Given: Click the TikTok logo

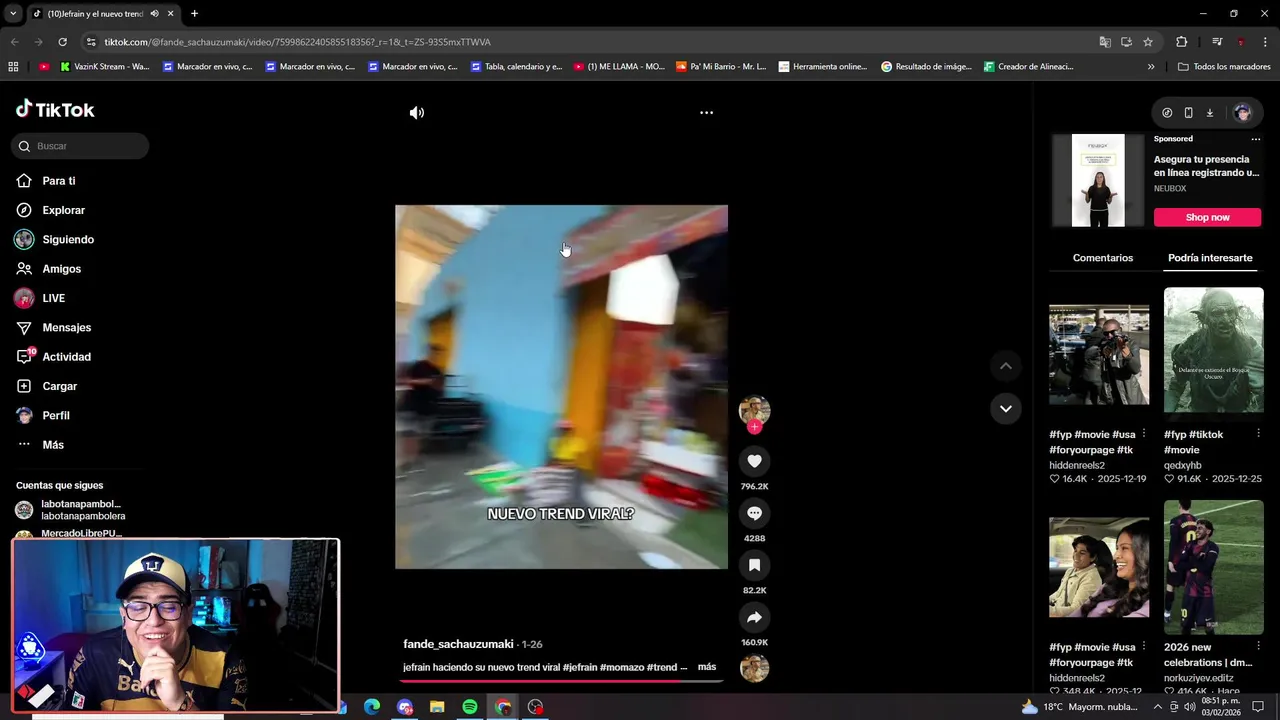Looking at the screenshot, I should [55, 109].
